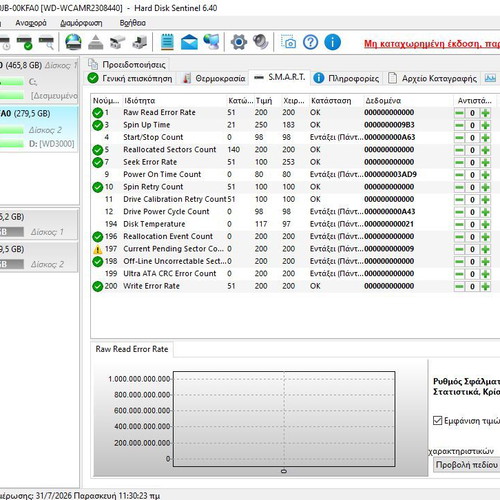
Task: Open the Βοήθεια menu
Action: click(133, 23)
